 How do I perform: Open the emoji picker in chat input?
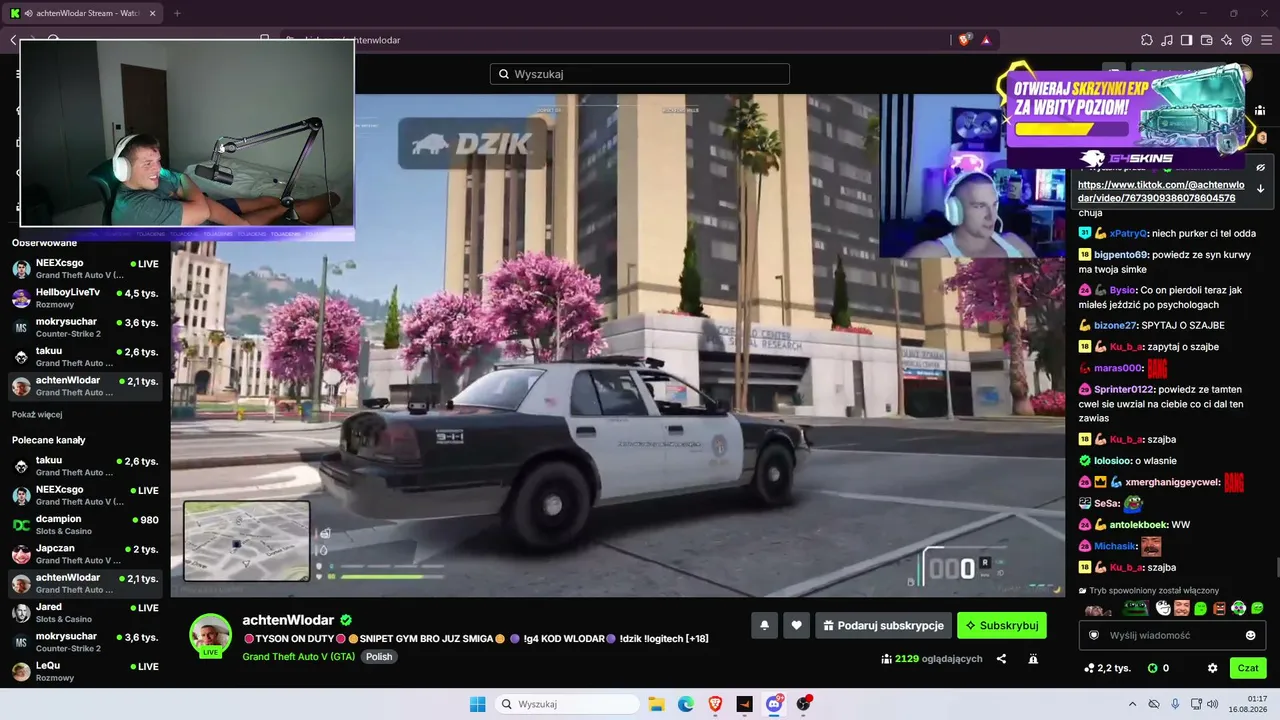pyautogui.click(x=1251, y=635)
